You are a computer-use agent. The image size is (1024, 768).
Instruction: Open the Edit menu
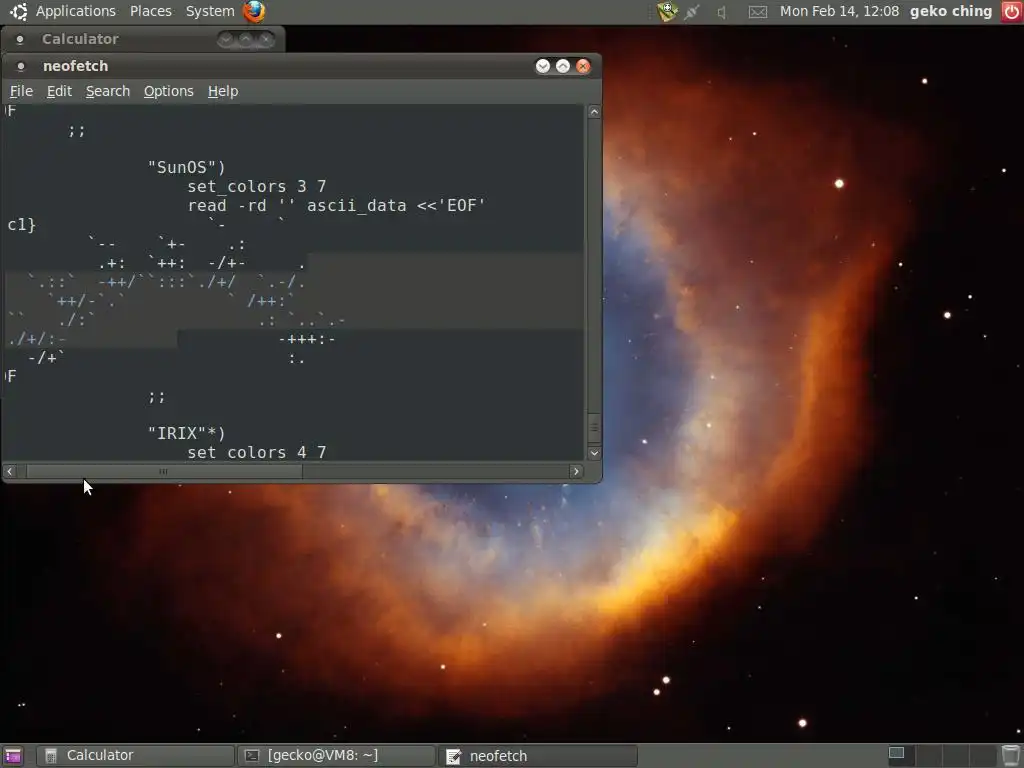click(x=59, y=91)
